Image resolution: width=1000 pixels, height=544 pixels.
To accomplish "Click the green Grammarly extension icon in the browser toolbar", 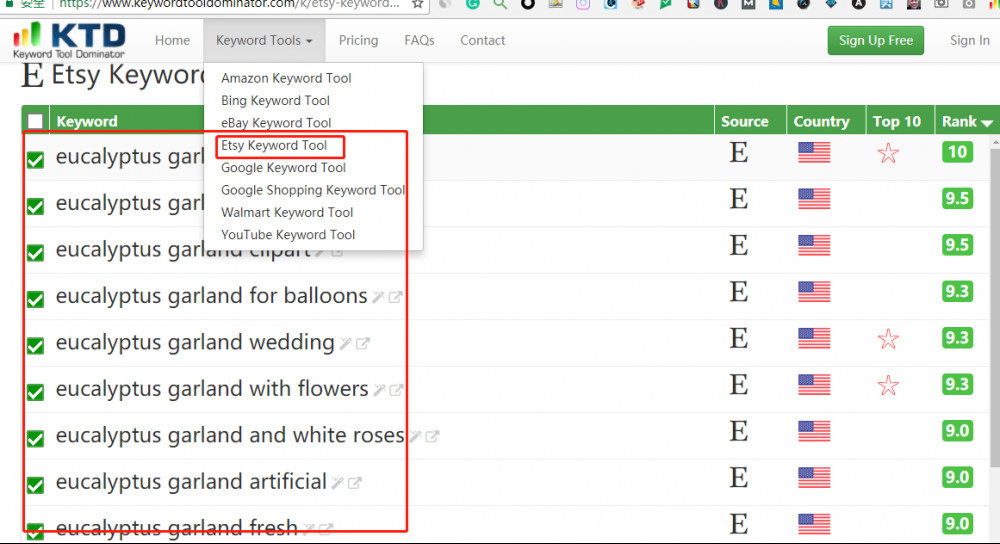I will tap(473, 4).
